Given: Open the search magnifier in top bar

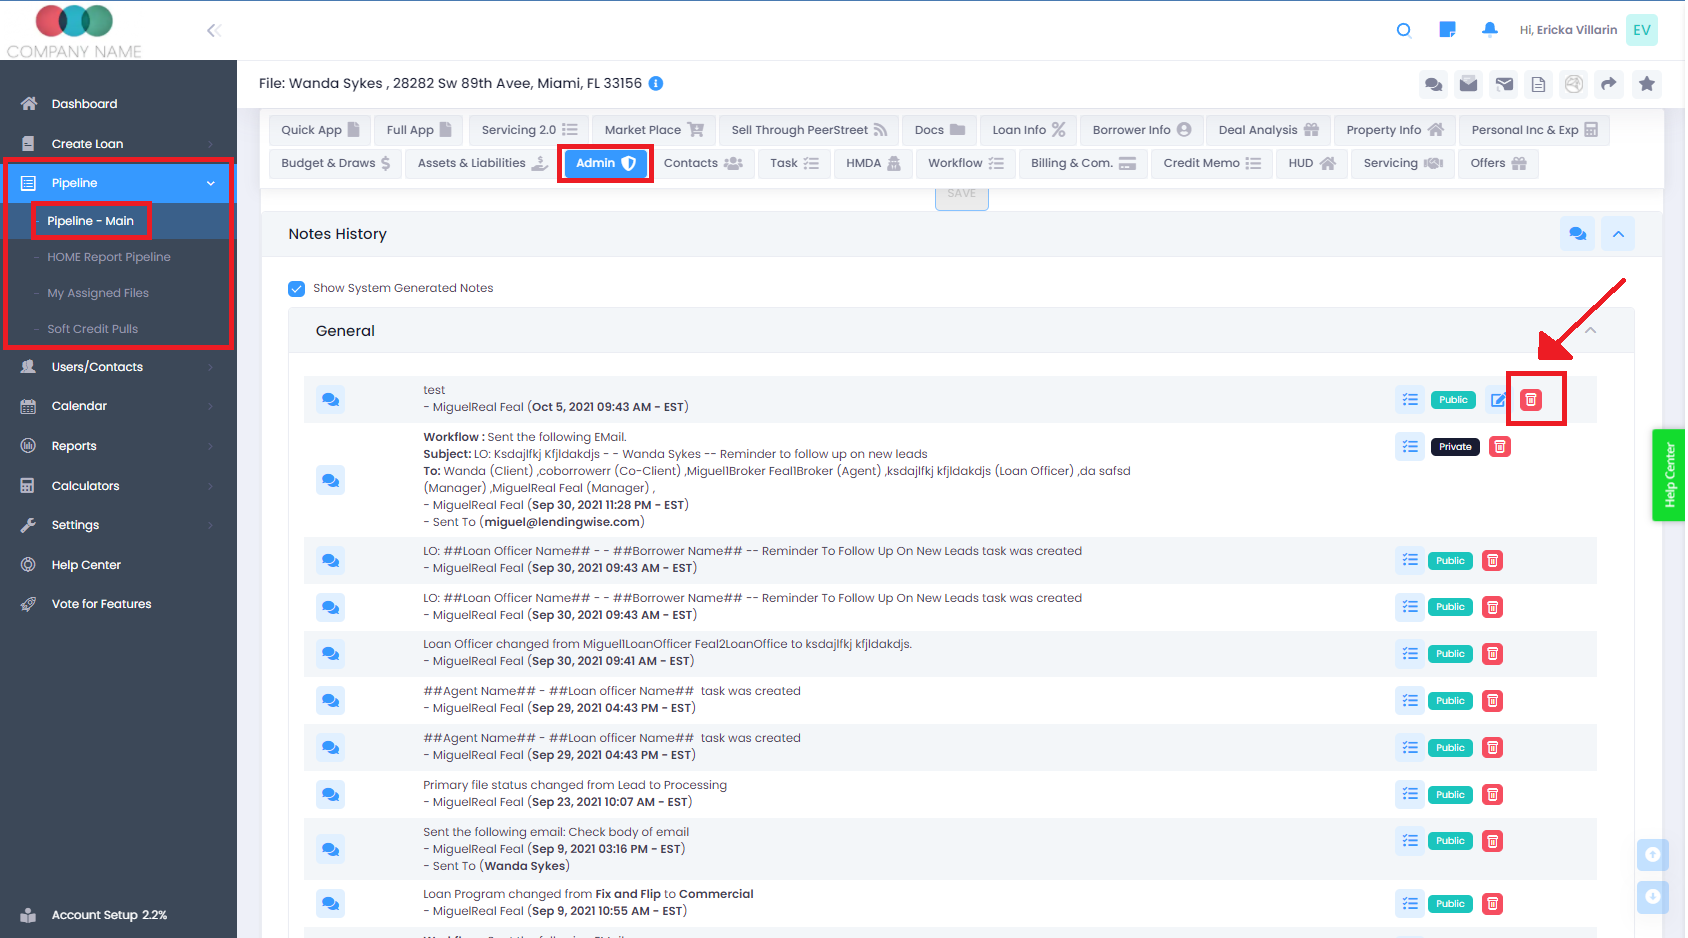Looking at the screenshot, I should [1403, 30].
